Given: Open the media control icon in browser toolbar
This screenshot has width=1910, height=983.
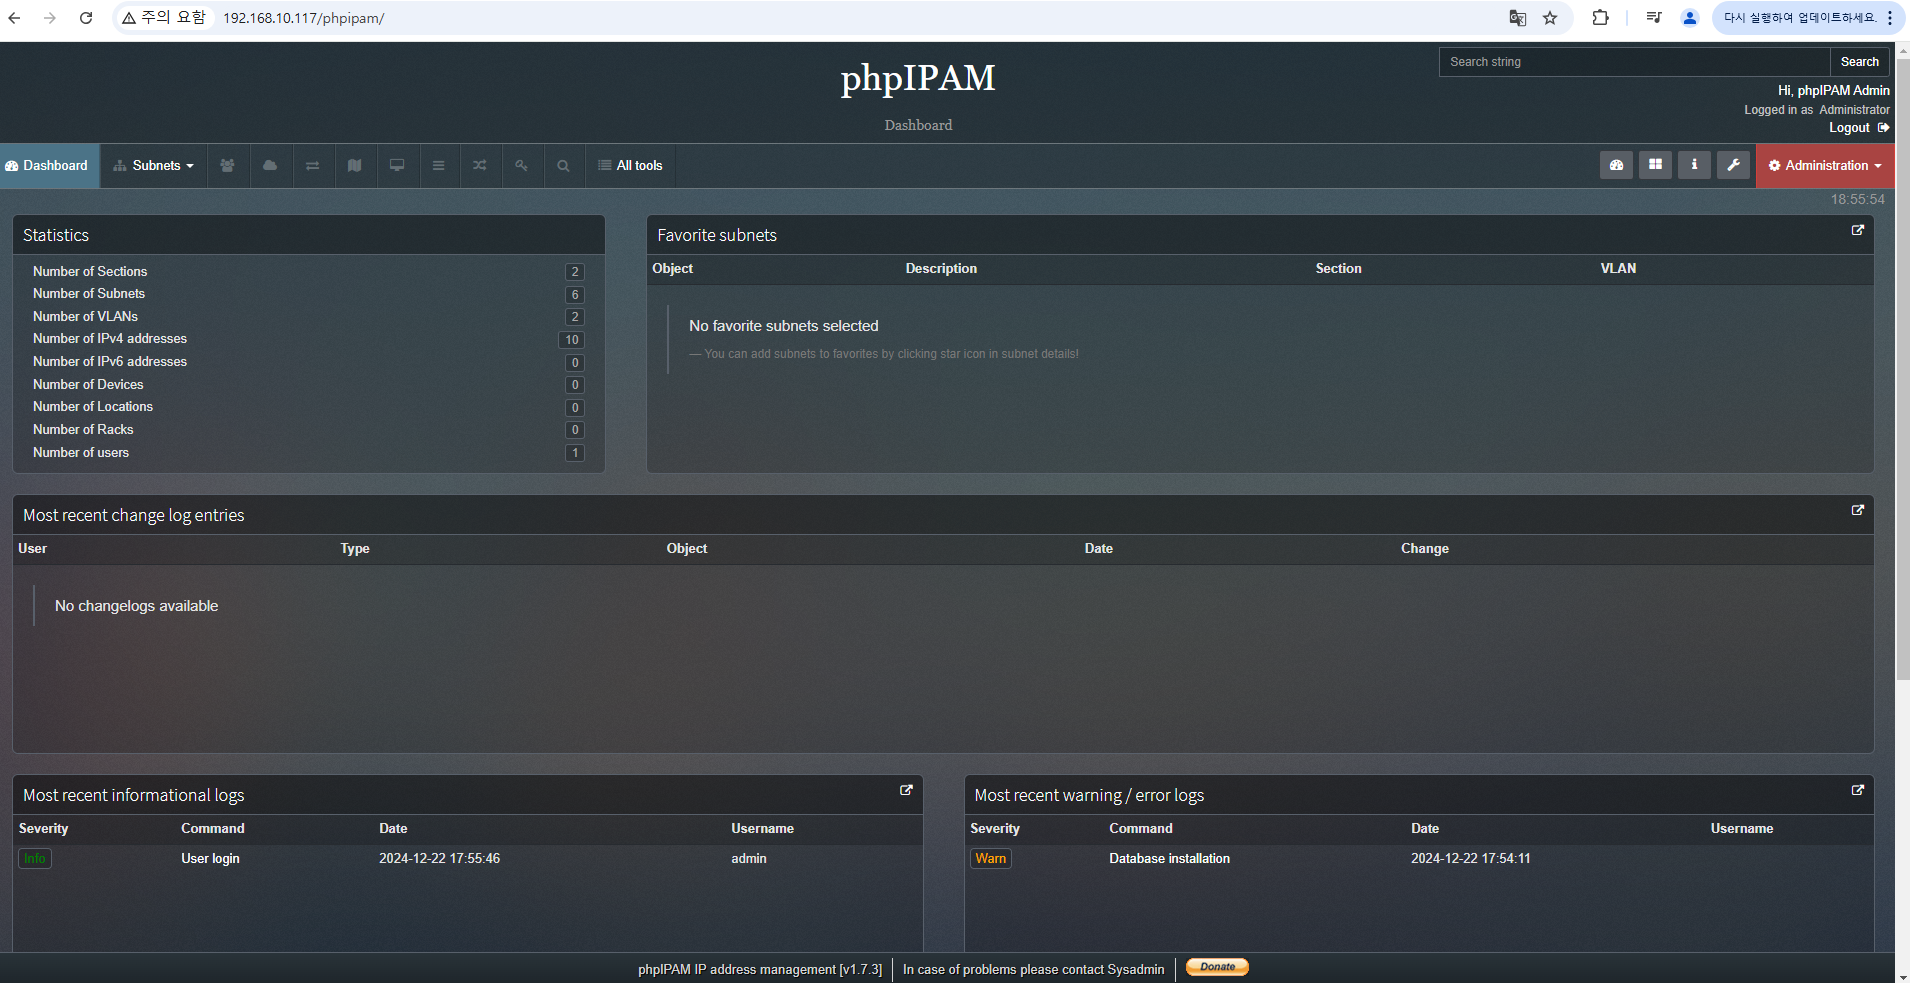Looking at the screenshot, I should click(1653, 18).
